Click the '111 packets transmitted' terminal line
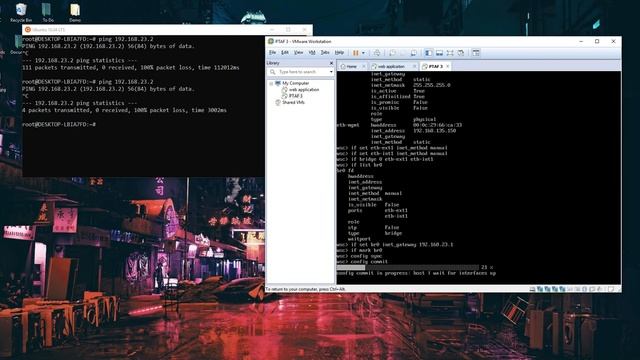 (x=131, y=67)
